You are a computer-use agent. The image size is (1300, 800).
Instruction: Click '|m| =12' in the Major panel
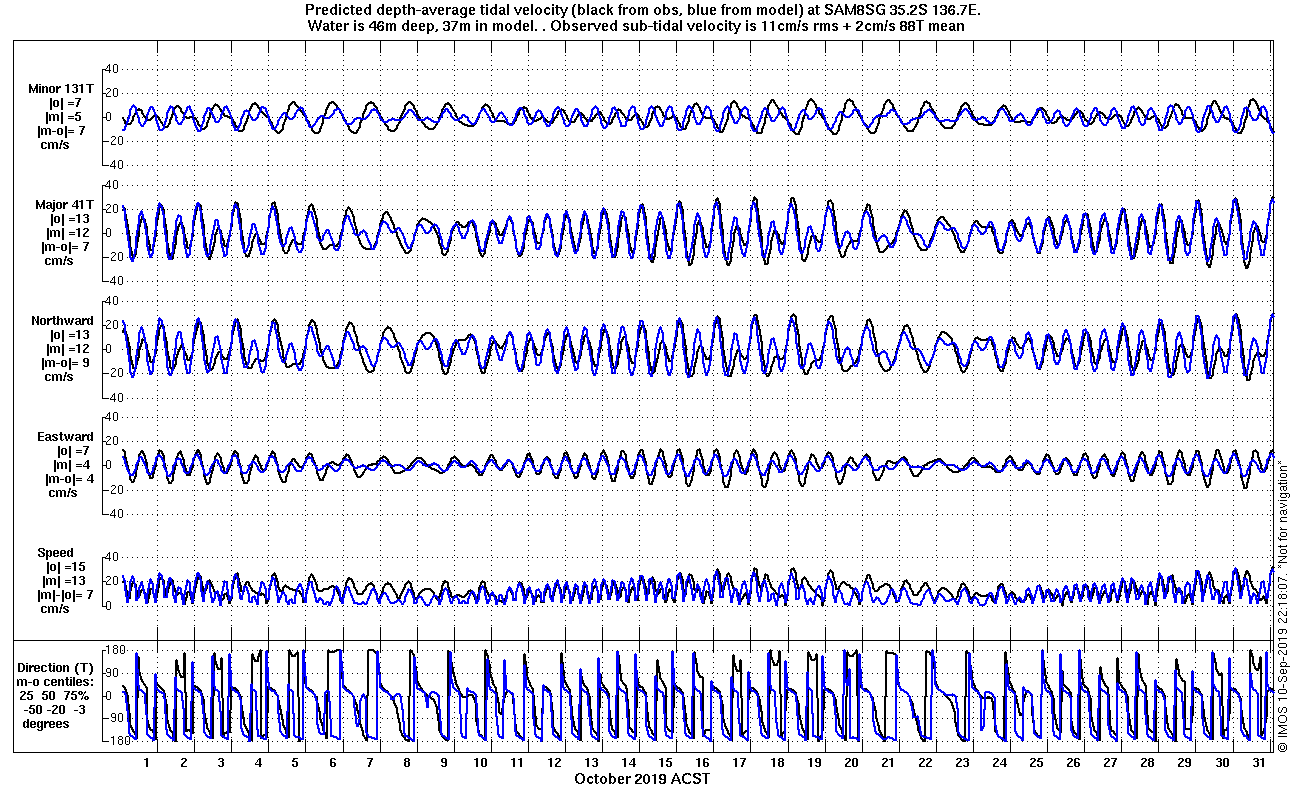(x=69, y=233)
